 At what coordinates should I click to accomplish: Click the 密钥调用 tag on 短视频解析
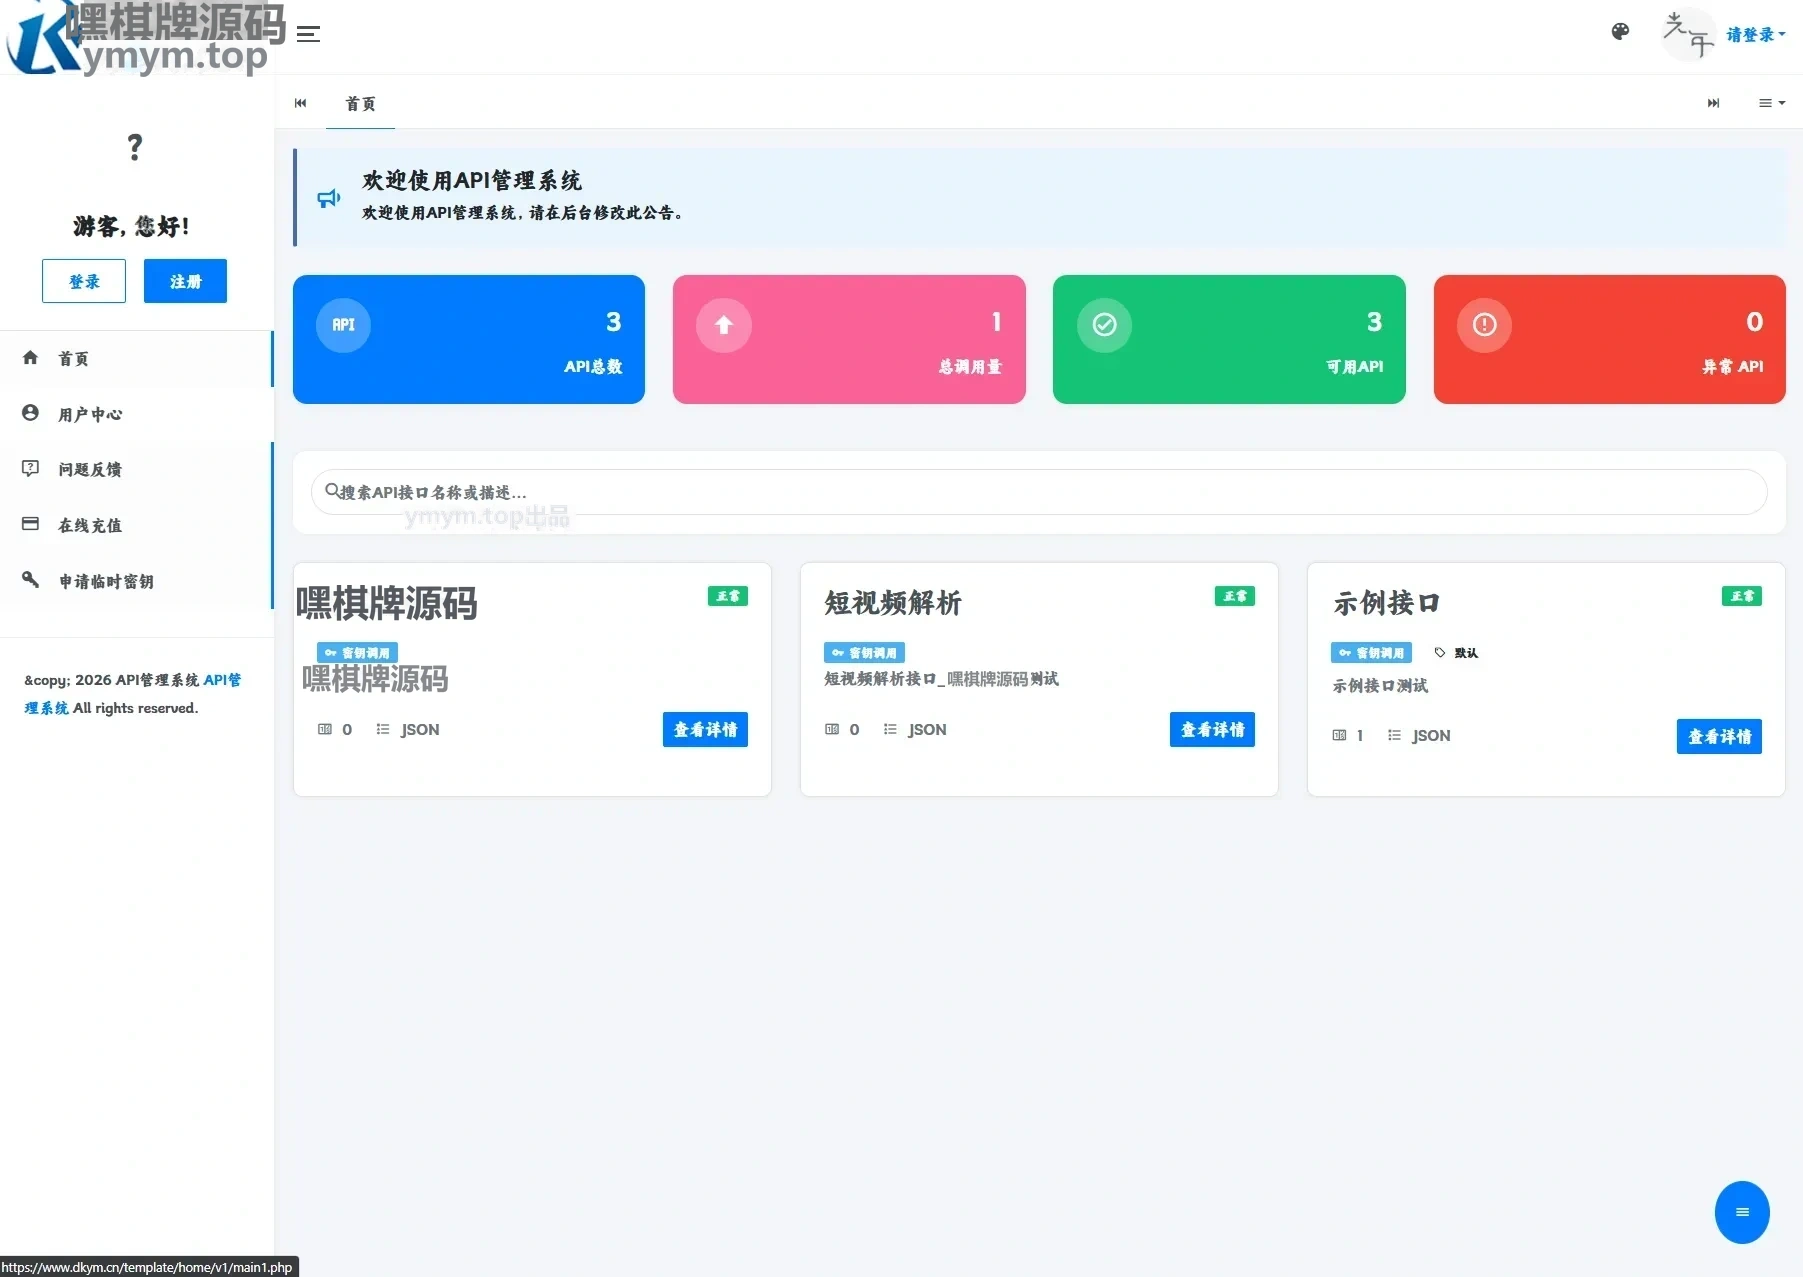pos(864,653)
